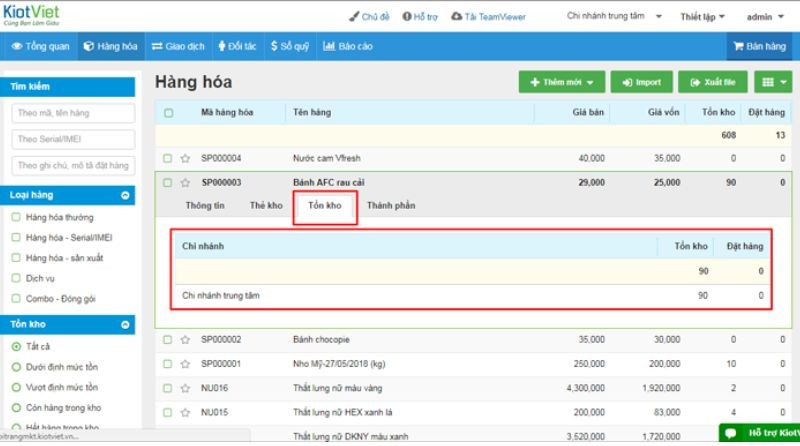The image size is (800, 446).
Task: Star the NU016 Thắt lưng item
Action: tap(185, 388)
